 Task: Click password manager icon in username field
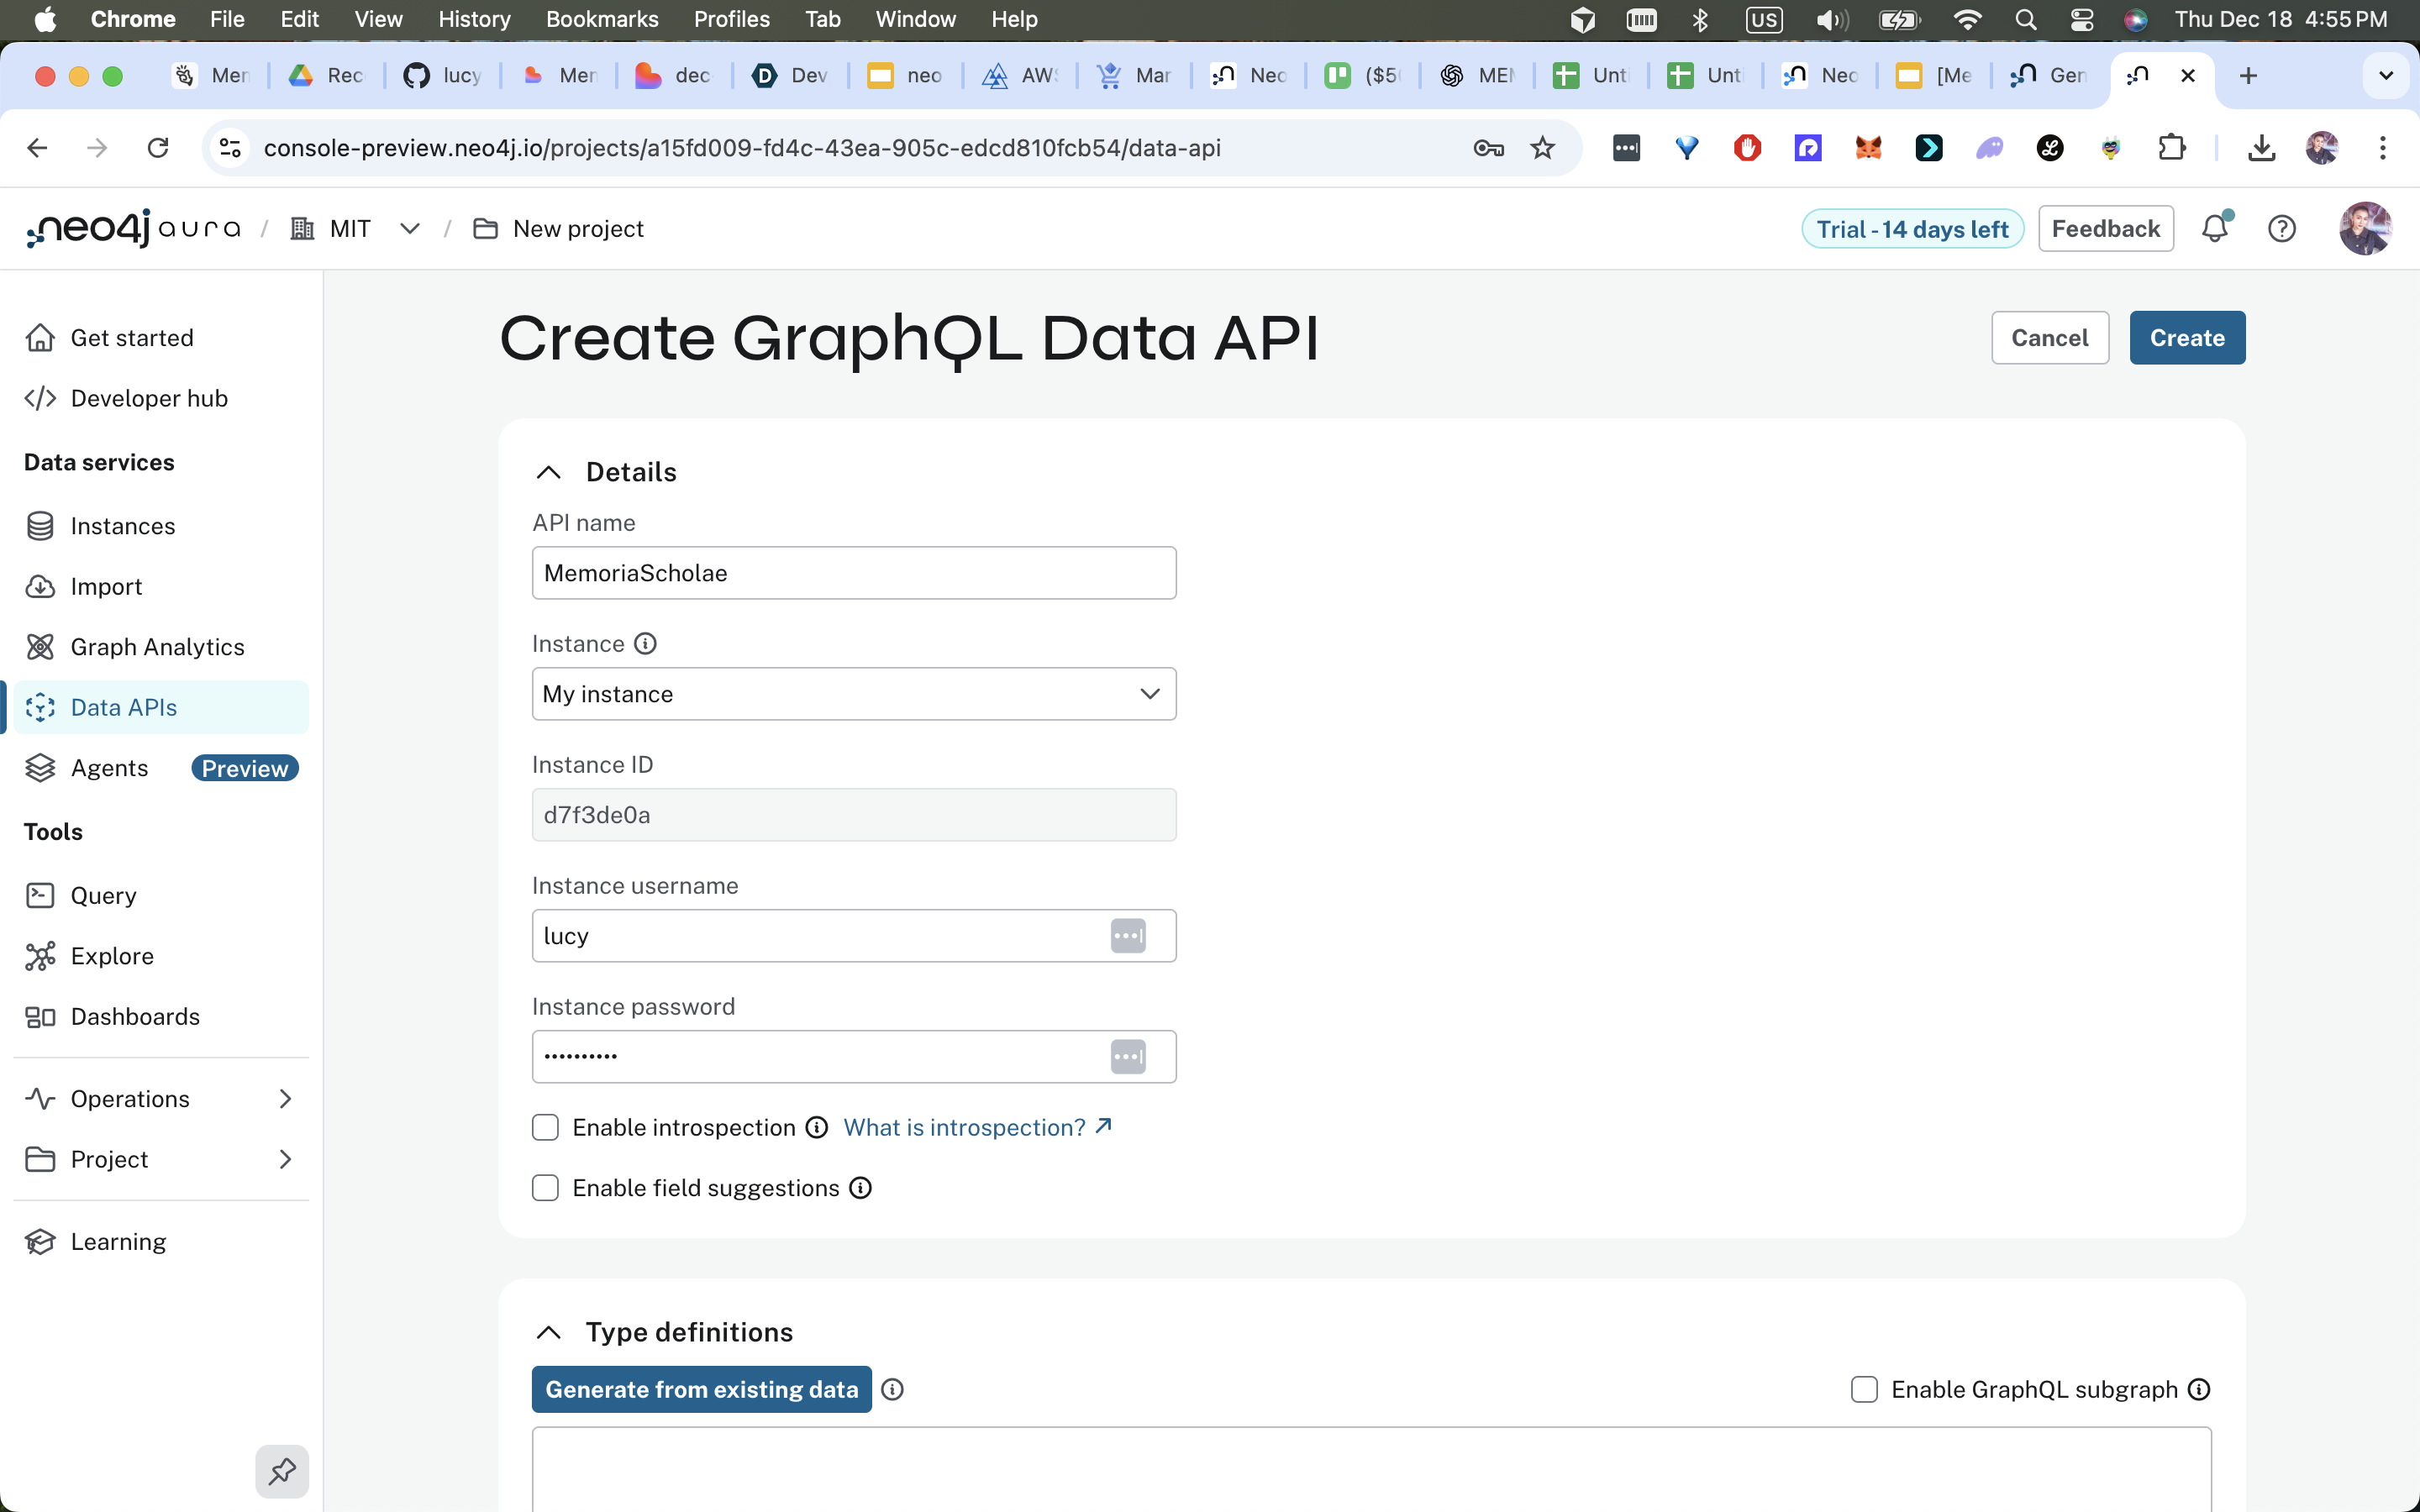[1128, 936]
